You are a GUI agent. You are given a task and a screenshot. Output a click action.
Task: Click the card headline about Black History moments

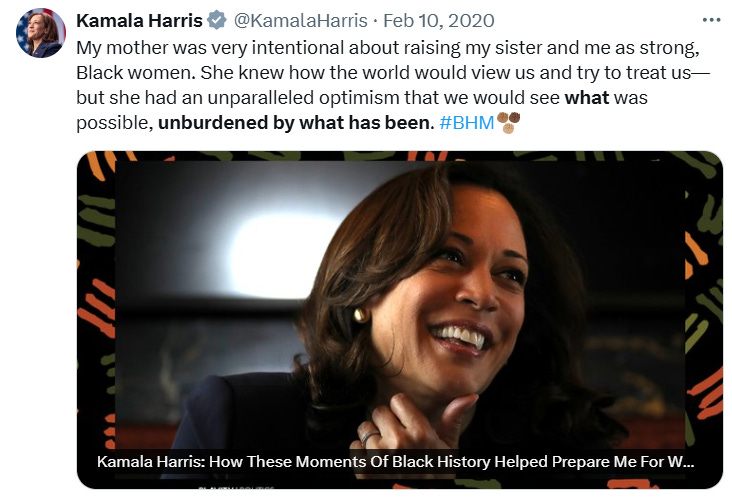coord(395,462)
